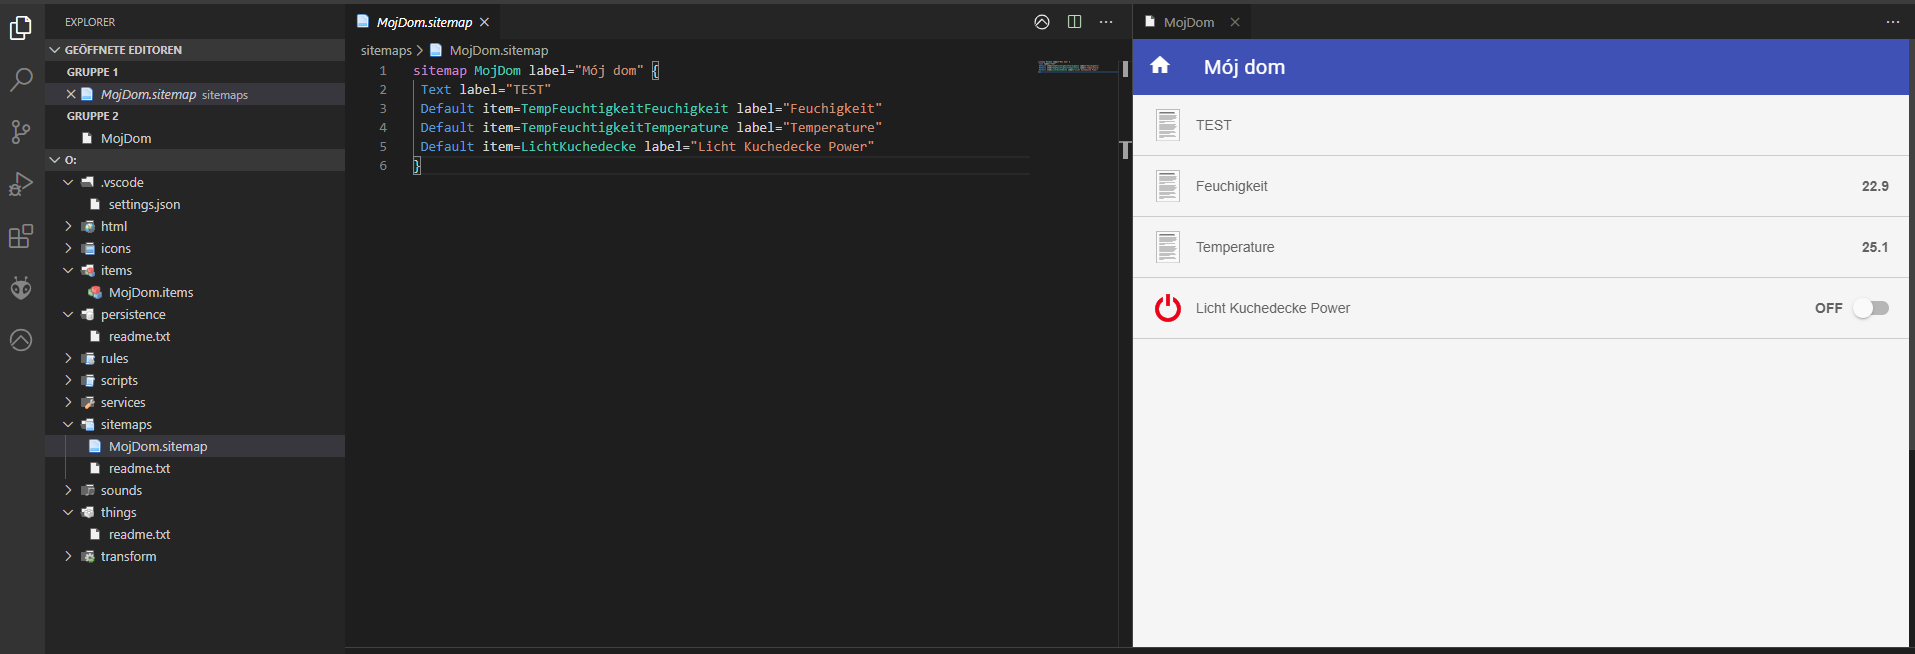This screenshot has height=654, width=1915.
Task: Collapse the .vscode folder
Action: (x=68, y=182)
